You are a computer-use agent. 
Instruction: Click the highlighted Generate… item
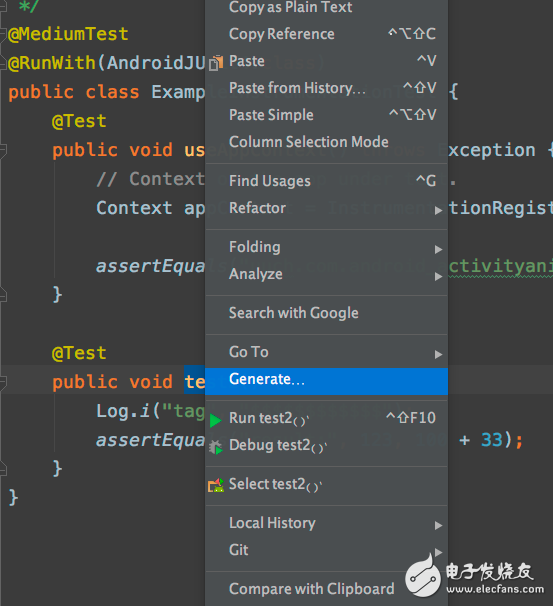[x=326, y=381]
